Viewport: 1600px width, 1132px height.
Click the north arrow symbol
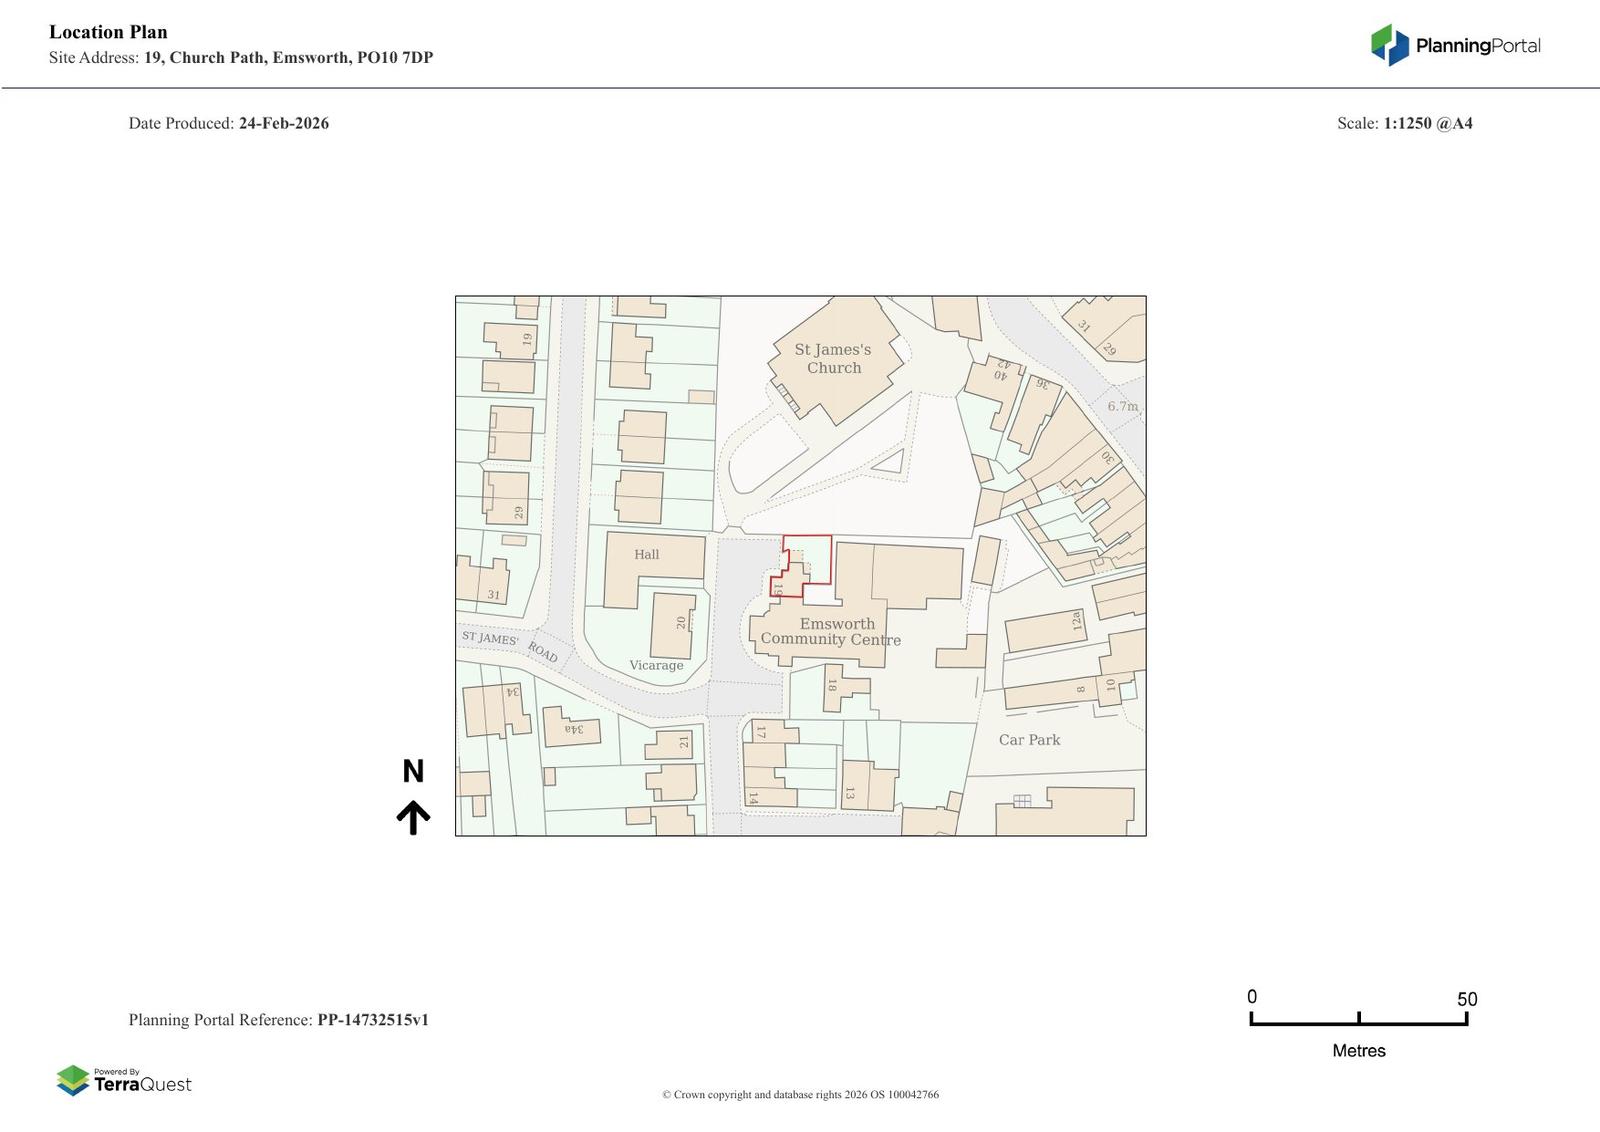tap(413, 817)
